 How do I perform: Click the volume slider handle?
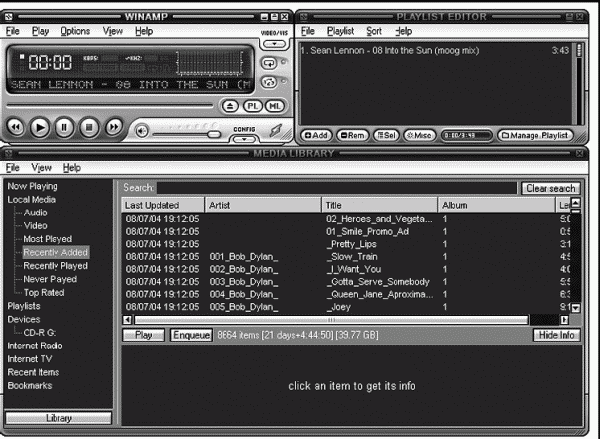click(x=213, y=132)
